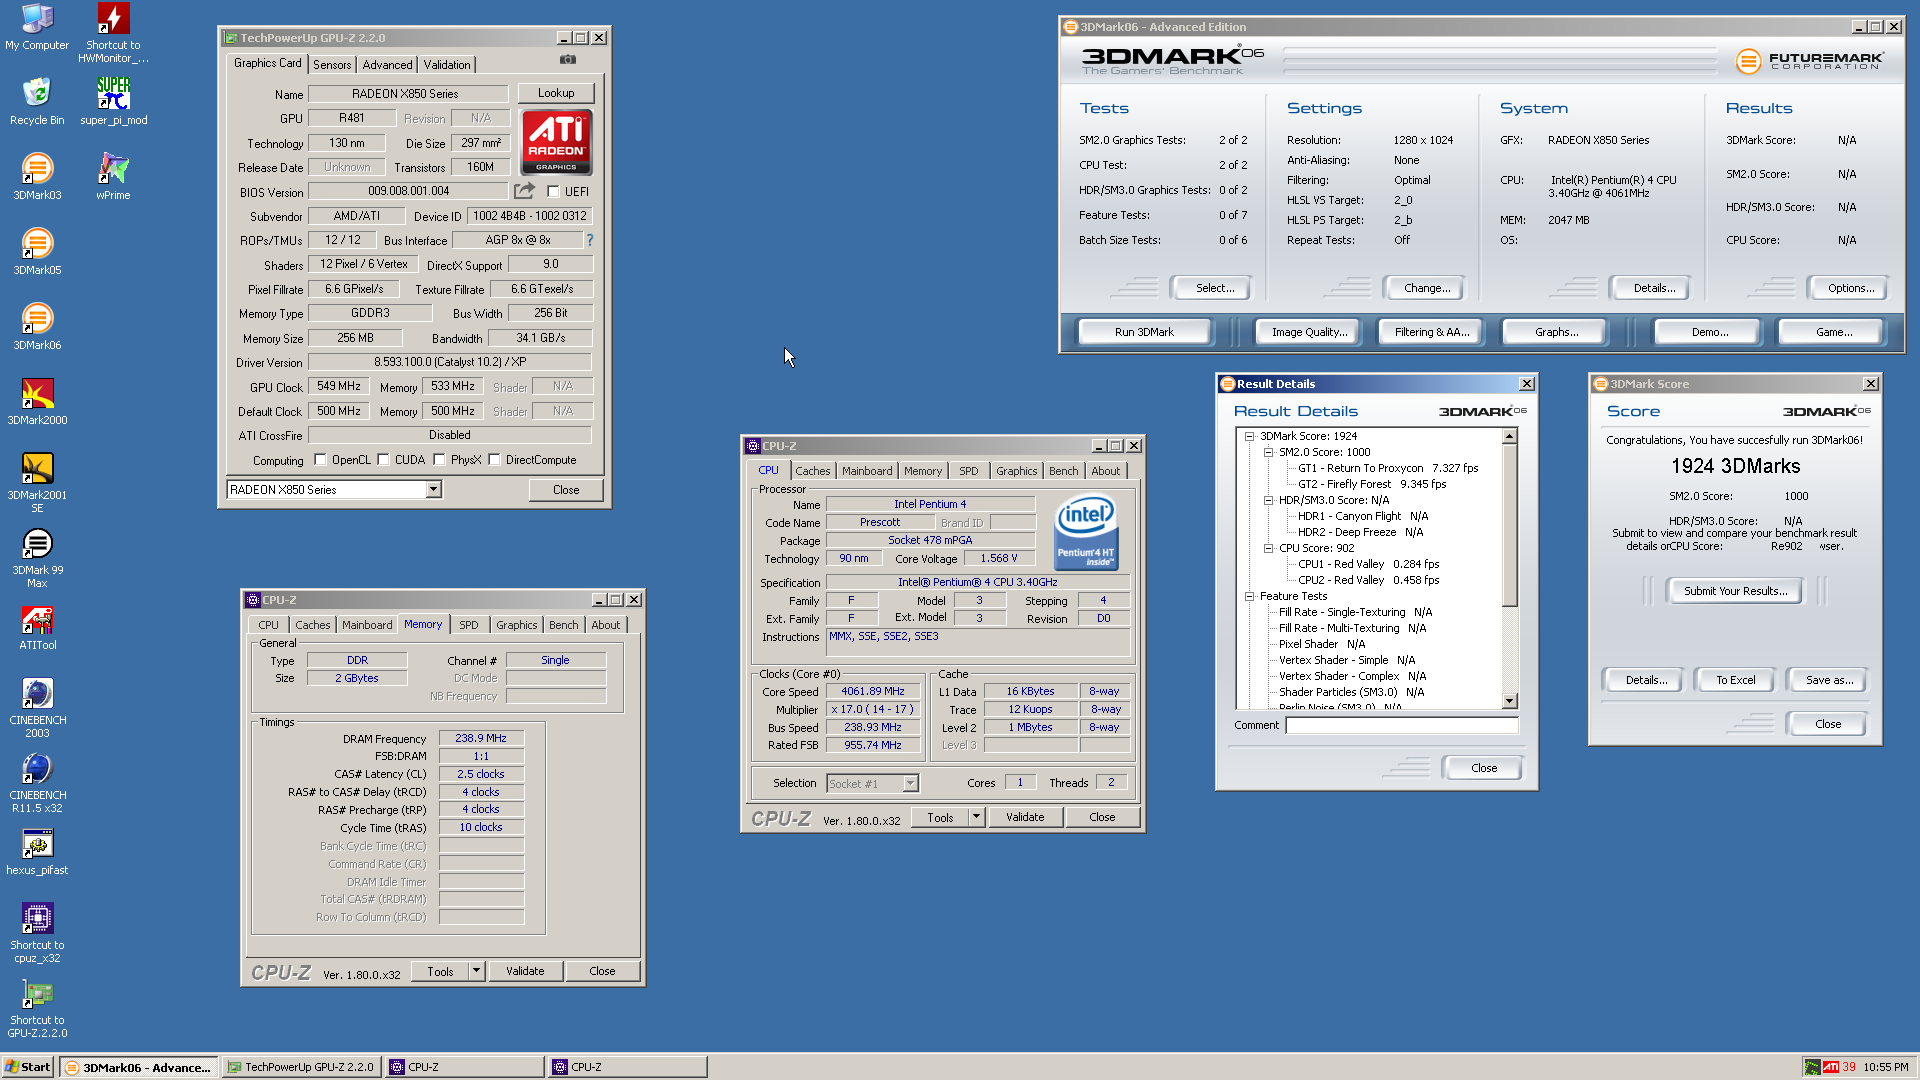This screenshot has width=1920, height=1080.
Task: Open the 3DMark 99 Max desktop icon
Action: (37, 557)
